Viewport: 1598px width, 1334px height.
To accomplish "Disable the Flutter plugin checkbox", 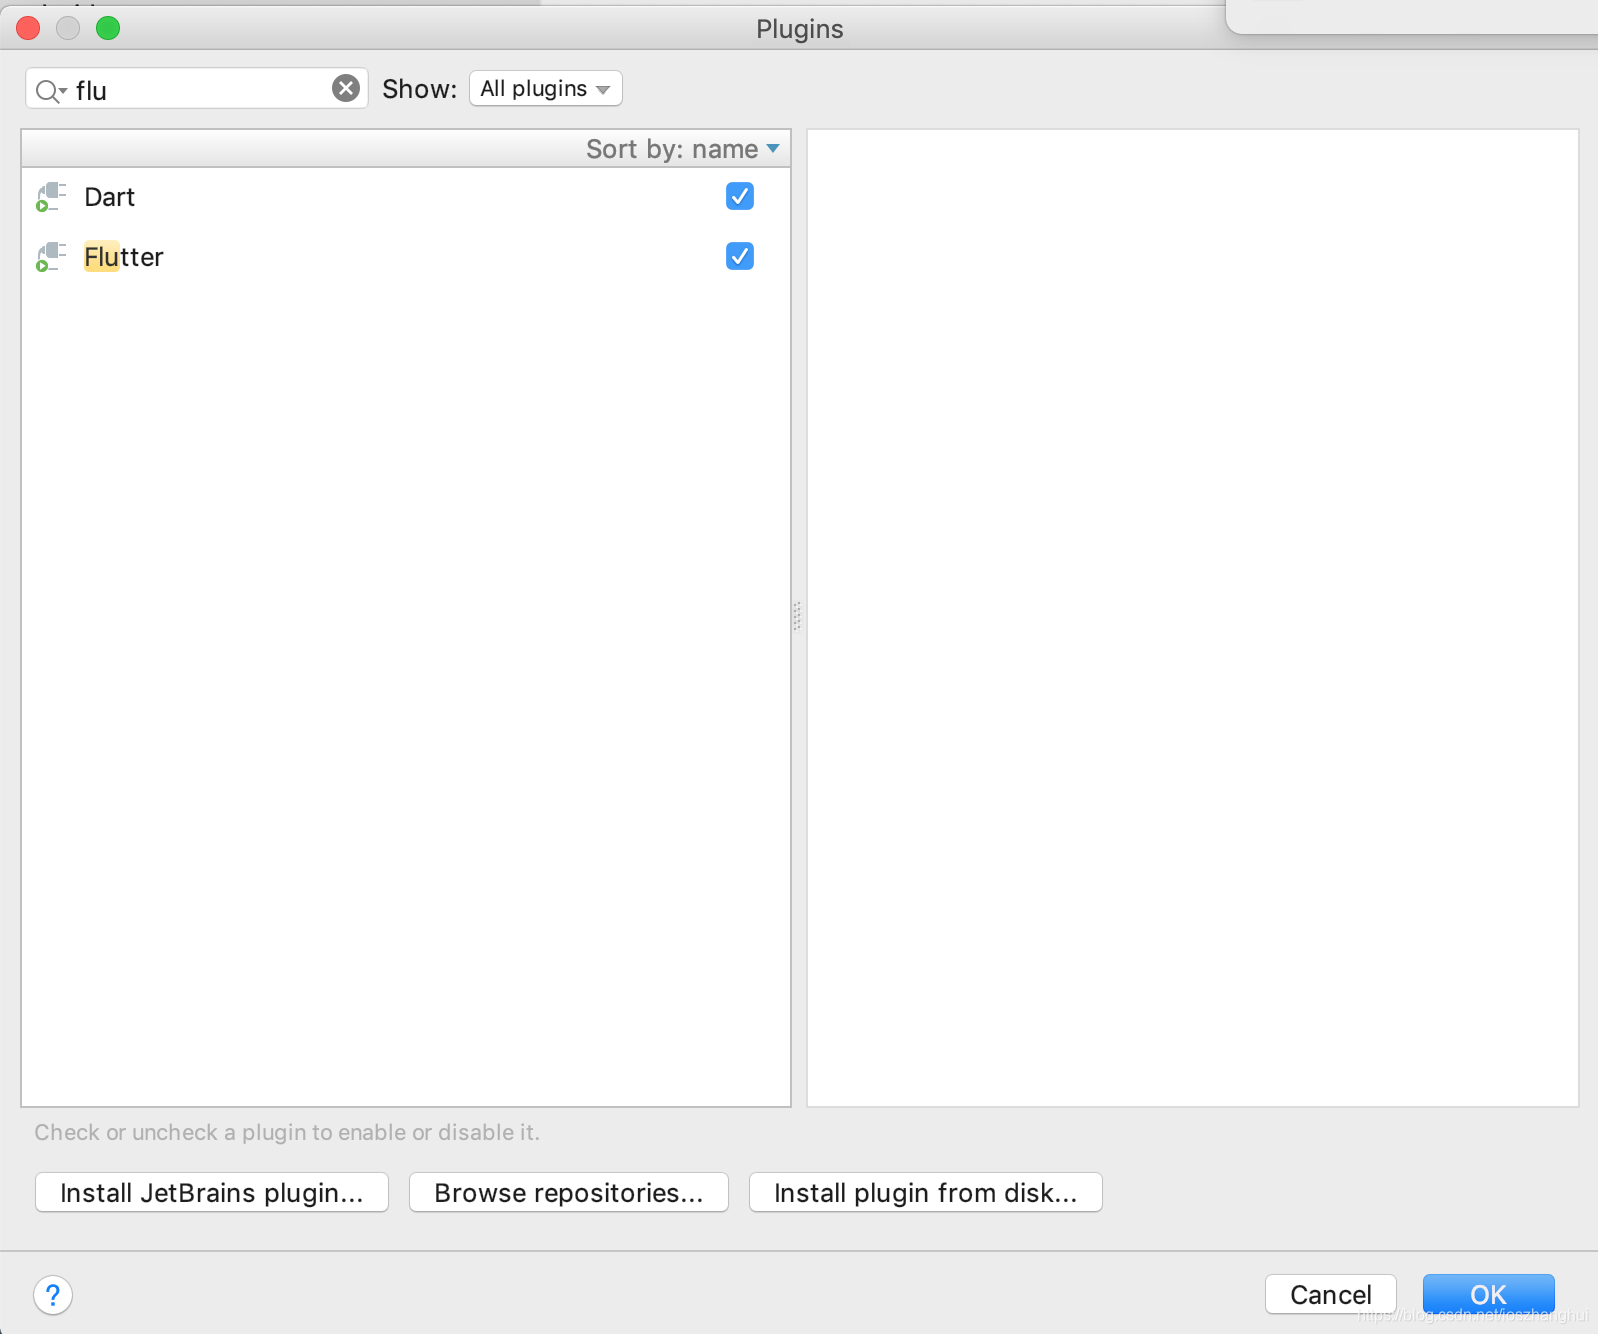I will tap(740, 256).
